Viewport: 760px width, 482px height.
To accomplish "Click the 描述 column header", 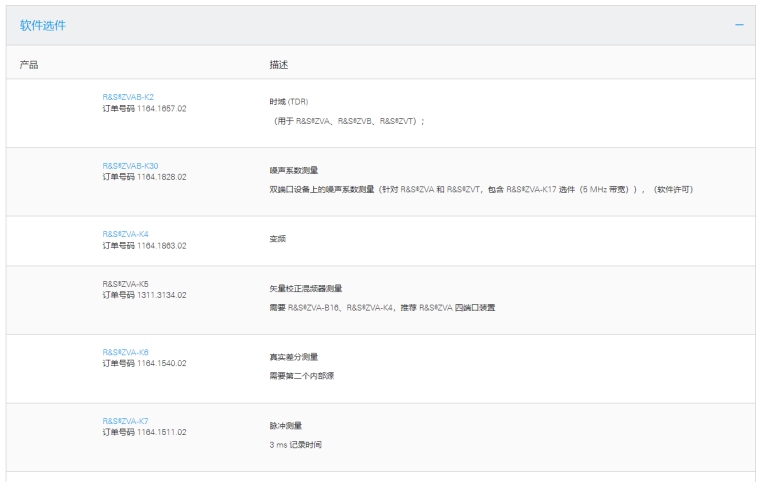I will [278, 64].
